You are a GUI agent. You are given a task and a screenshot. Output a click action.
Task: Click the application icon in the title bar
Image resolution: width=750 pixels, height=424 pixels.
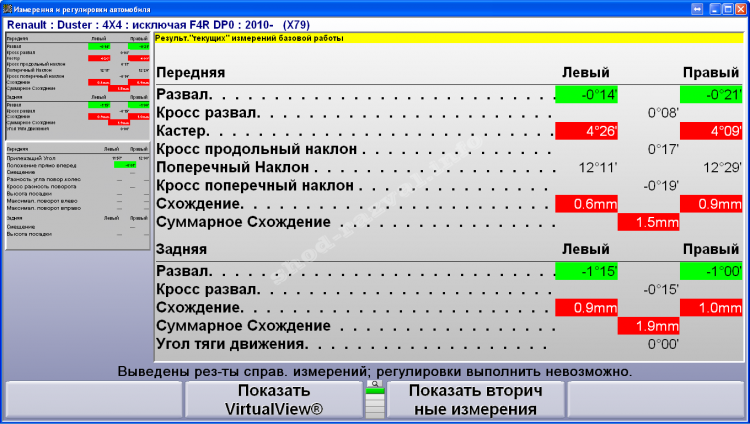7,9
